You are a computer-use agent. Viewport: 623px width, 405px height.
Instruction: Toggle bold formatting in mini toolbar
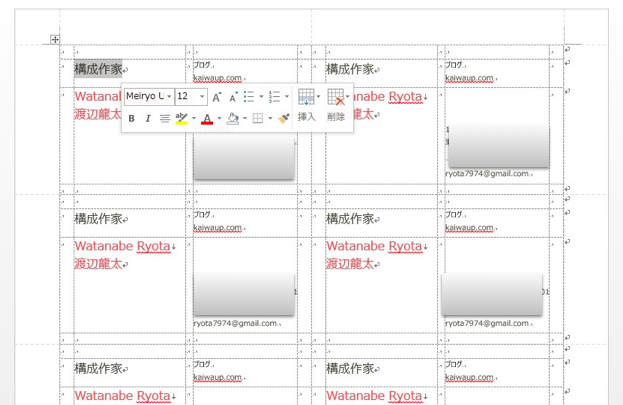(x=131, y=119)
